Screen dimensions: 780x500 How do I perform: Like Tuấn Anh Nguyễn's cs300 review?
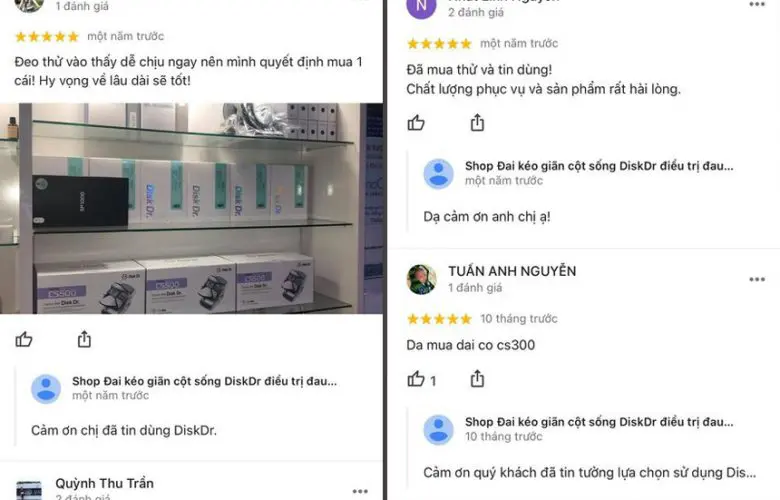[416, 379]
